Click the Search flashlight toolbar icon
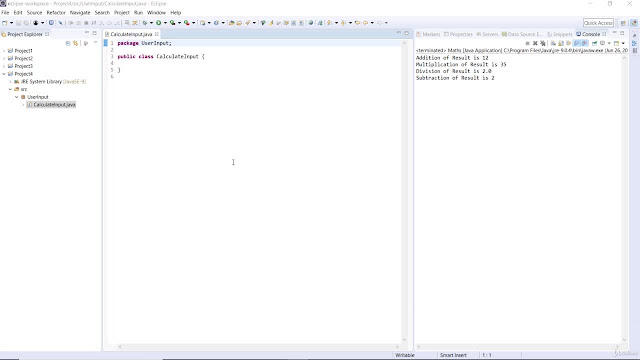Screen dimensions: 640x360 (247, 23)
